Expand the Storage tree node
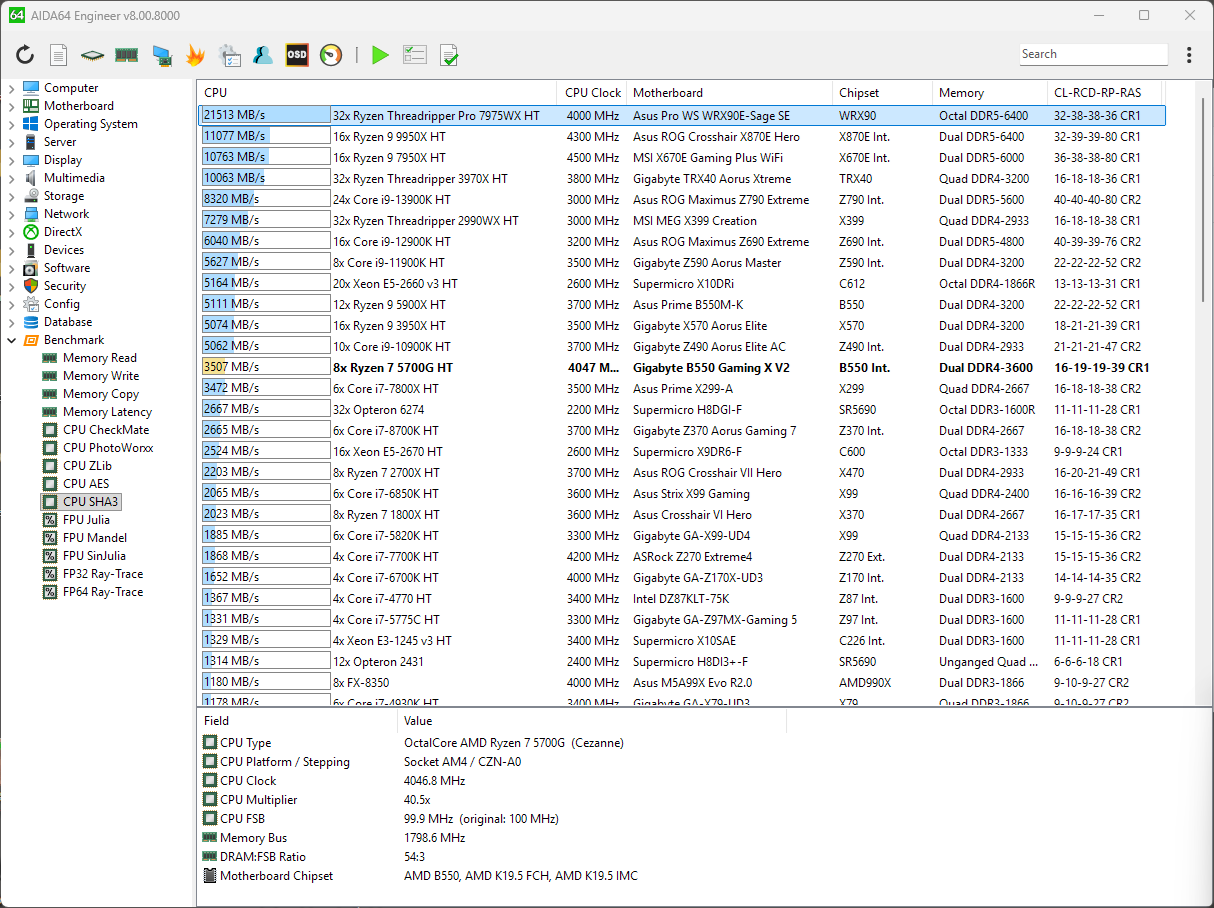The width and height of the screenshot is (1214, 908). click(11, 196)
